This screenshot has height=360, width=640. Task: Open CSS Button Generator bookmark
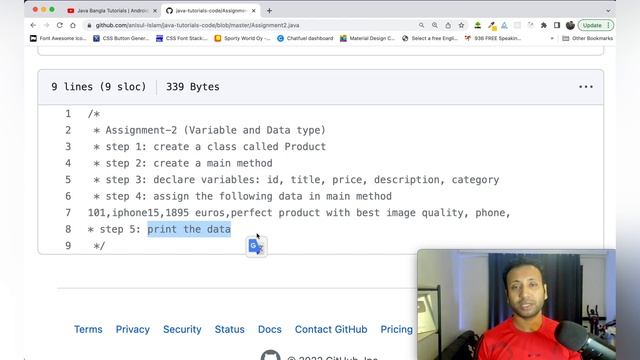121,38
